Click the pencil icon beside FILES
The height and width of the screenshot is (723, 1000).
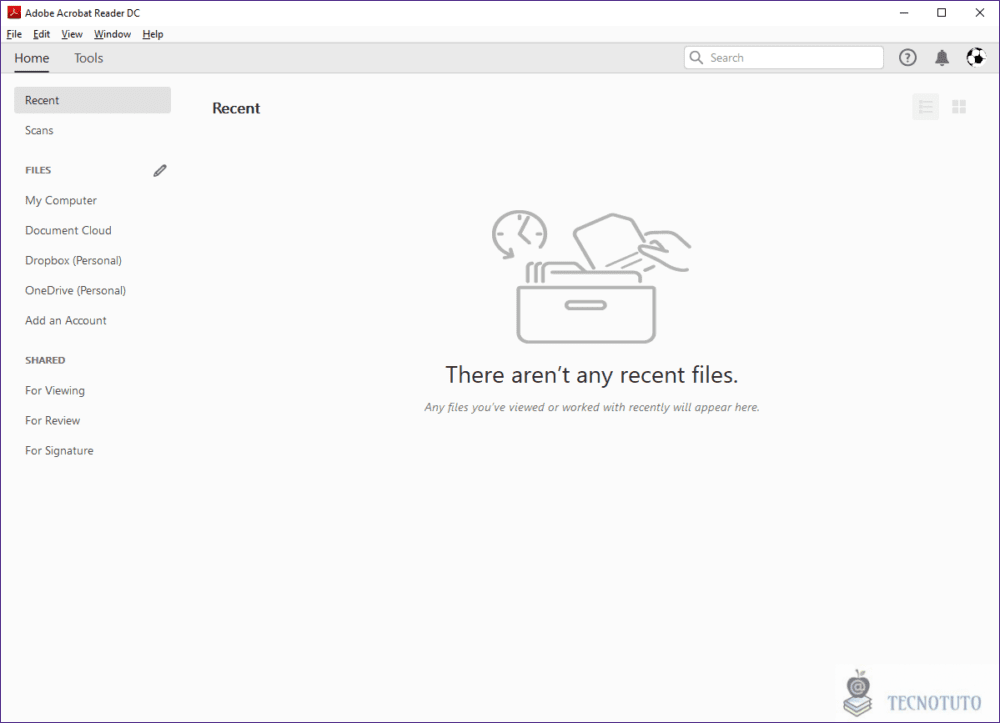click(160, 170)
